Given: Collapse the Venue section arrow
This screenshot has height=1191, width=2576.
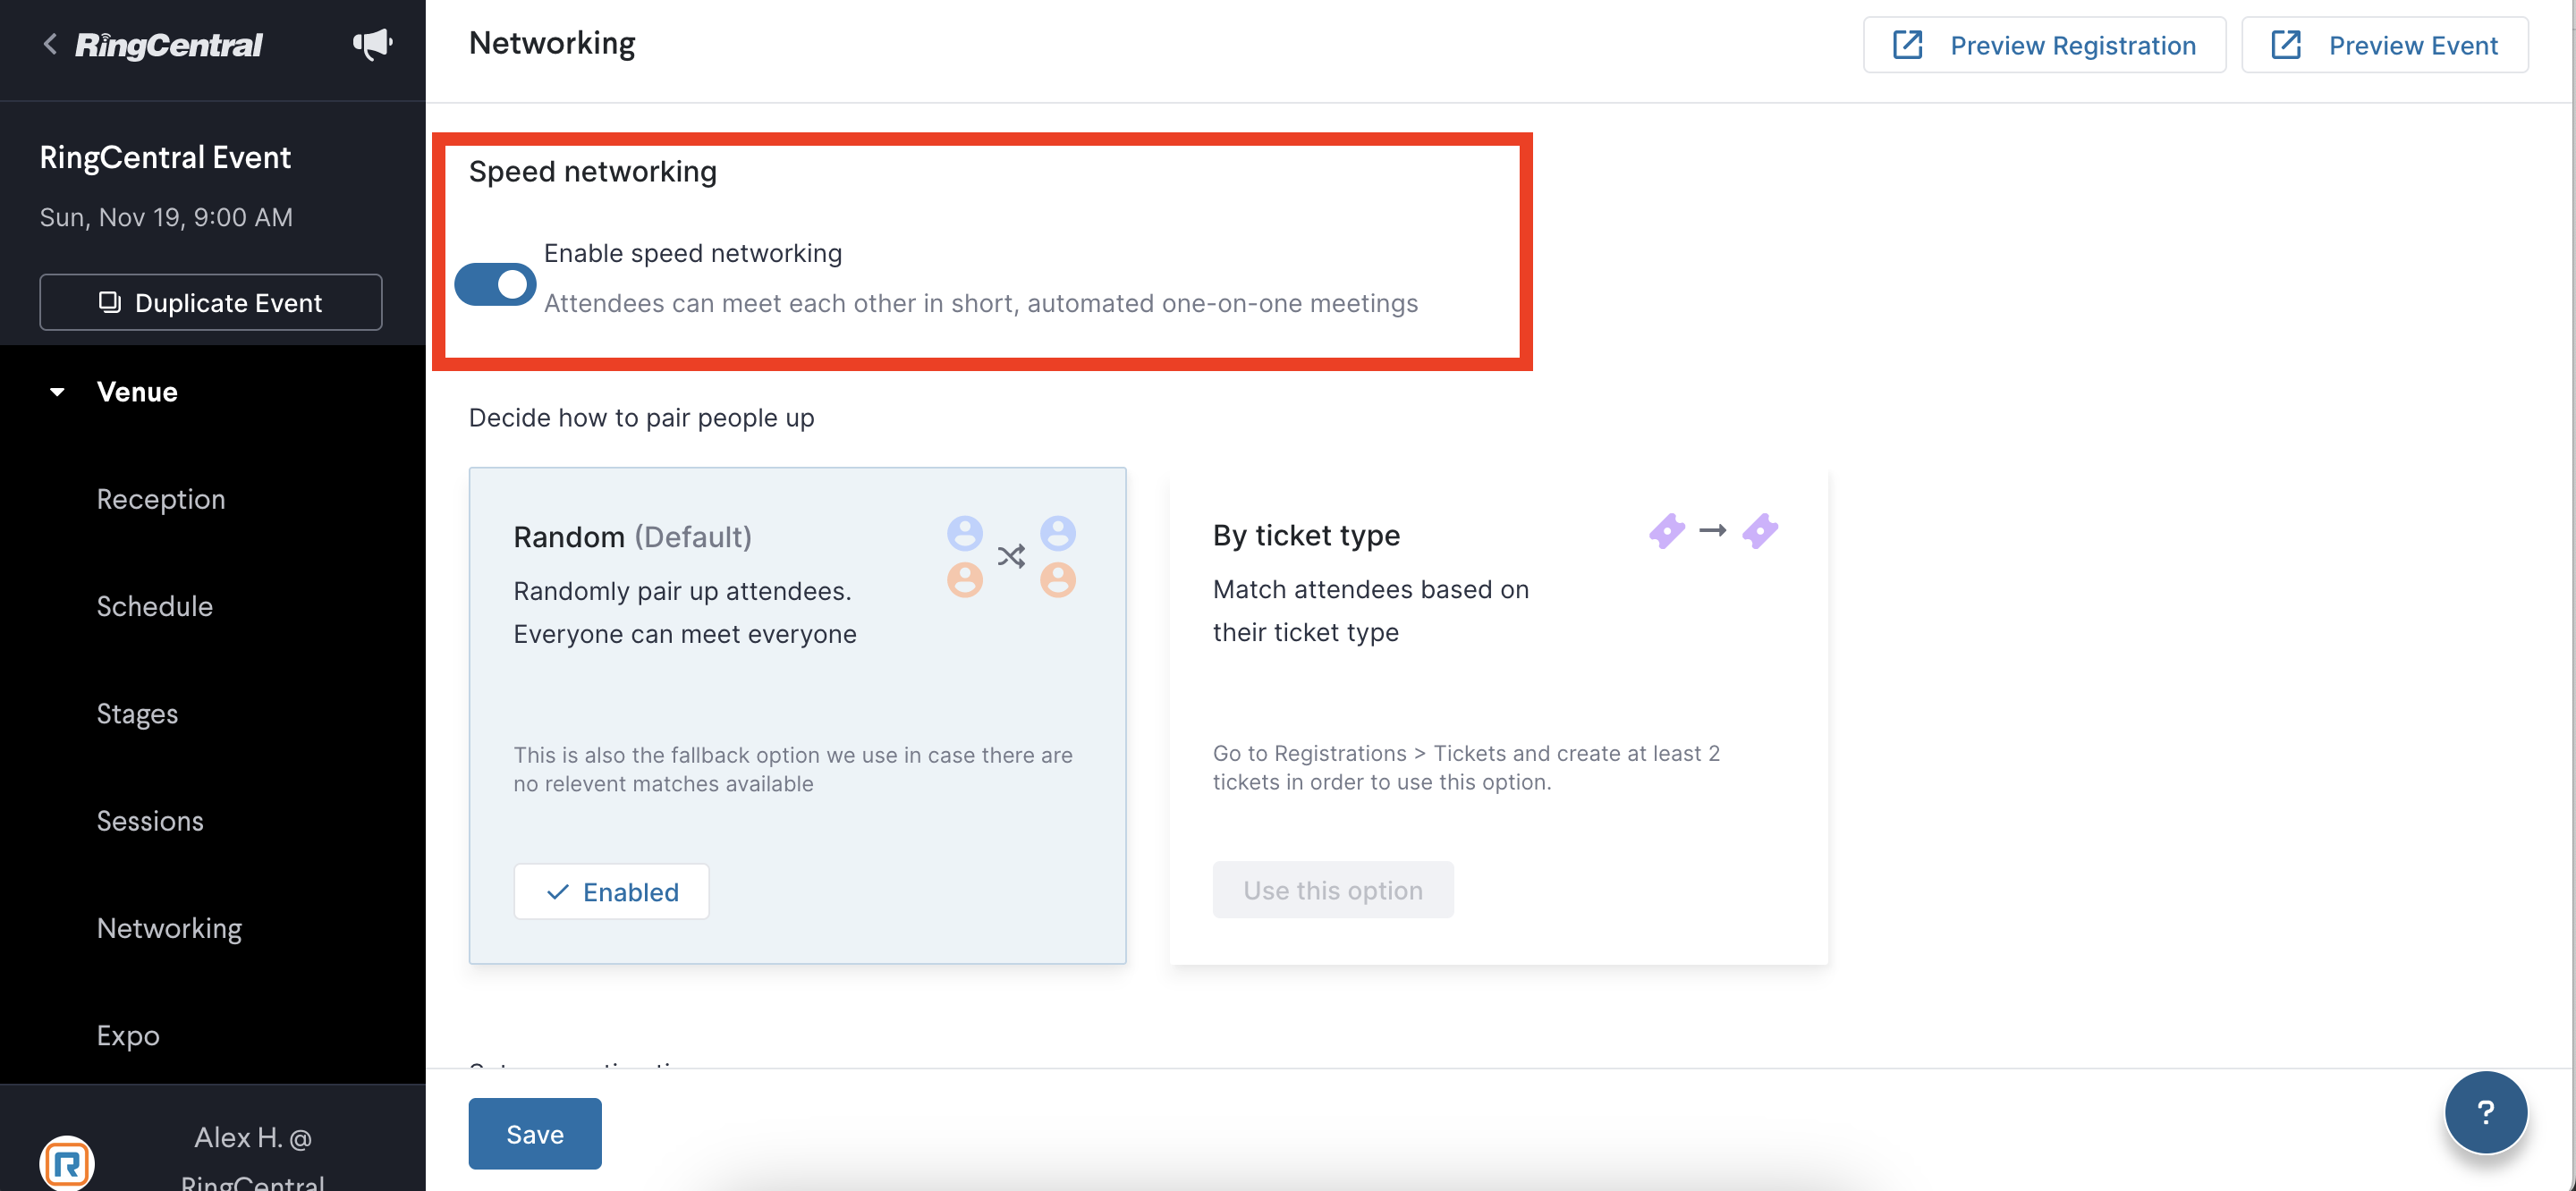Looking at the screenshot, I should 57,392.
